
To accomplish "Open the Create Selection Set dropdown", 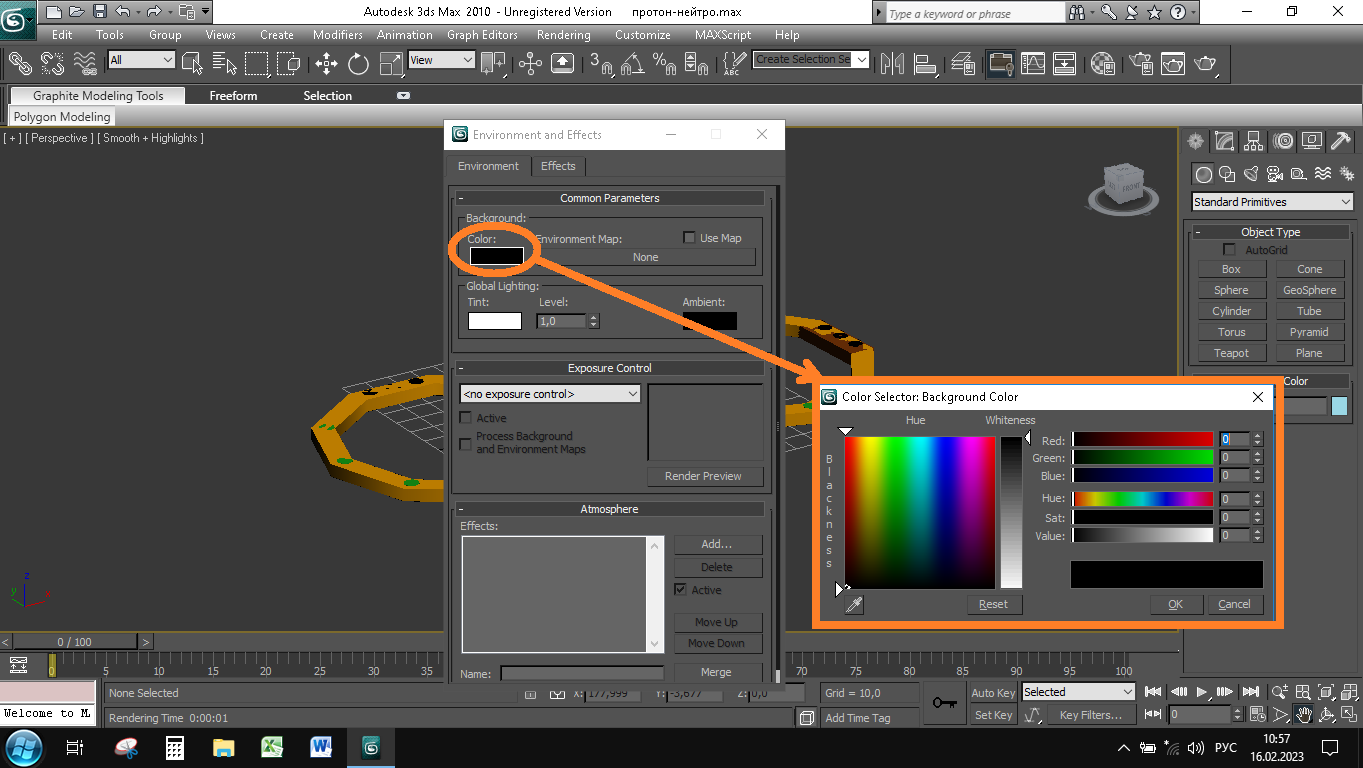I will tap(811, 59).
